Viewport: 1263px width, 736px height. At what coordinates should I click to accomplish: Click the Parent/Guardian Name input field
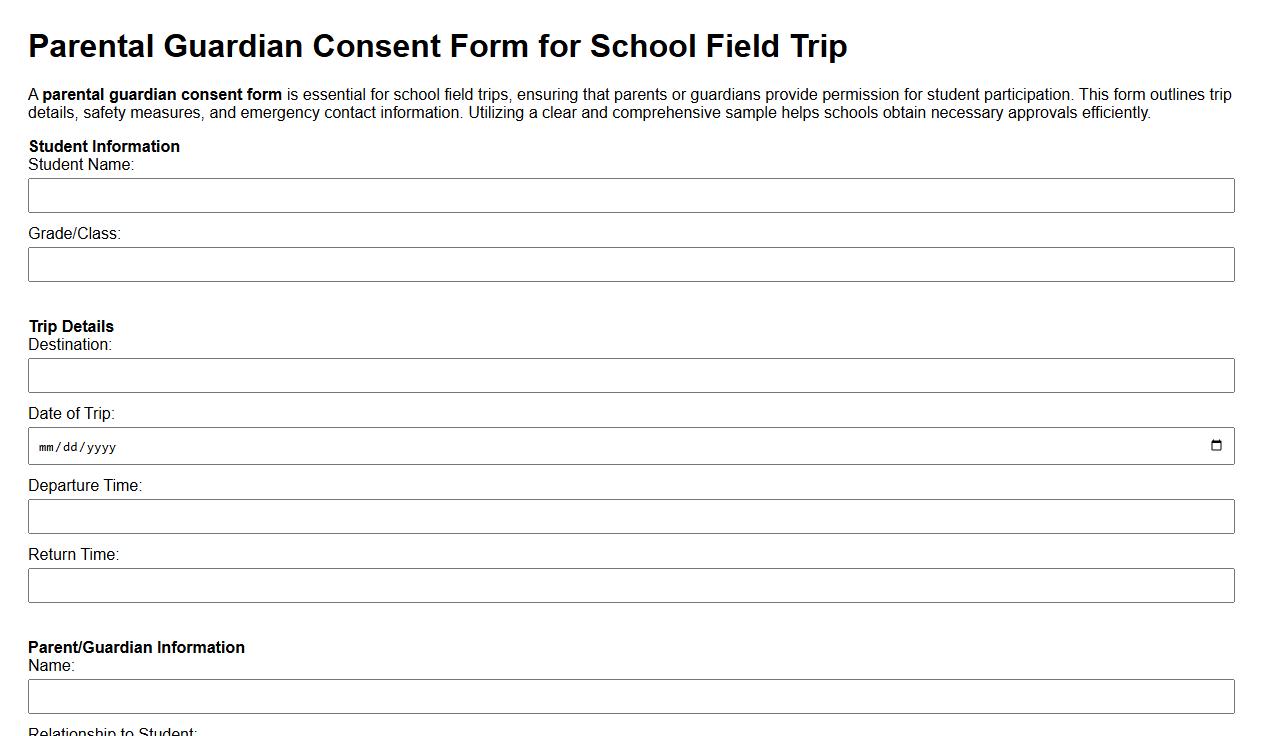(x=630, y=696)
